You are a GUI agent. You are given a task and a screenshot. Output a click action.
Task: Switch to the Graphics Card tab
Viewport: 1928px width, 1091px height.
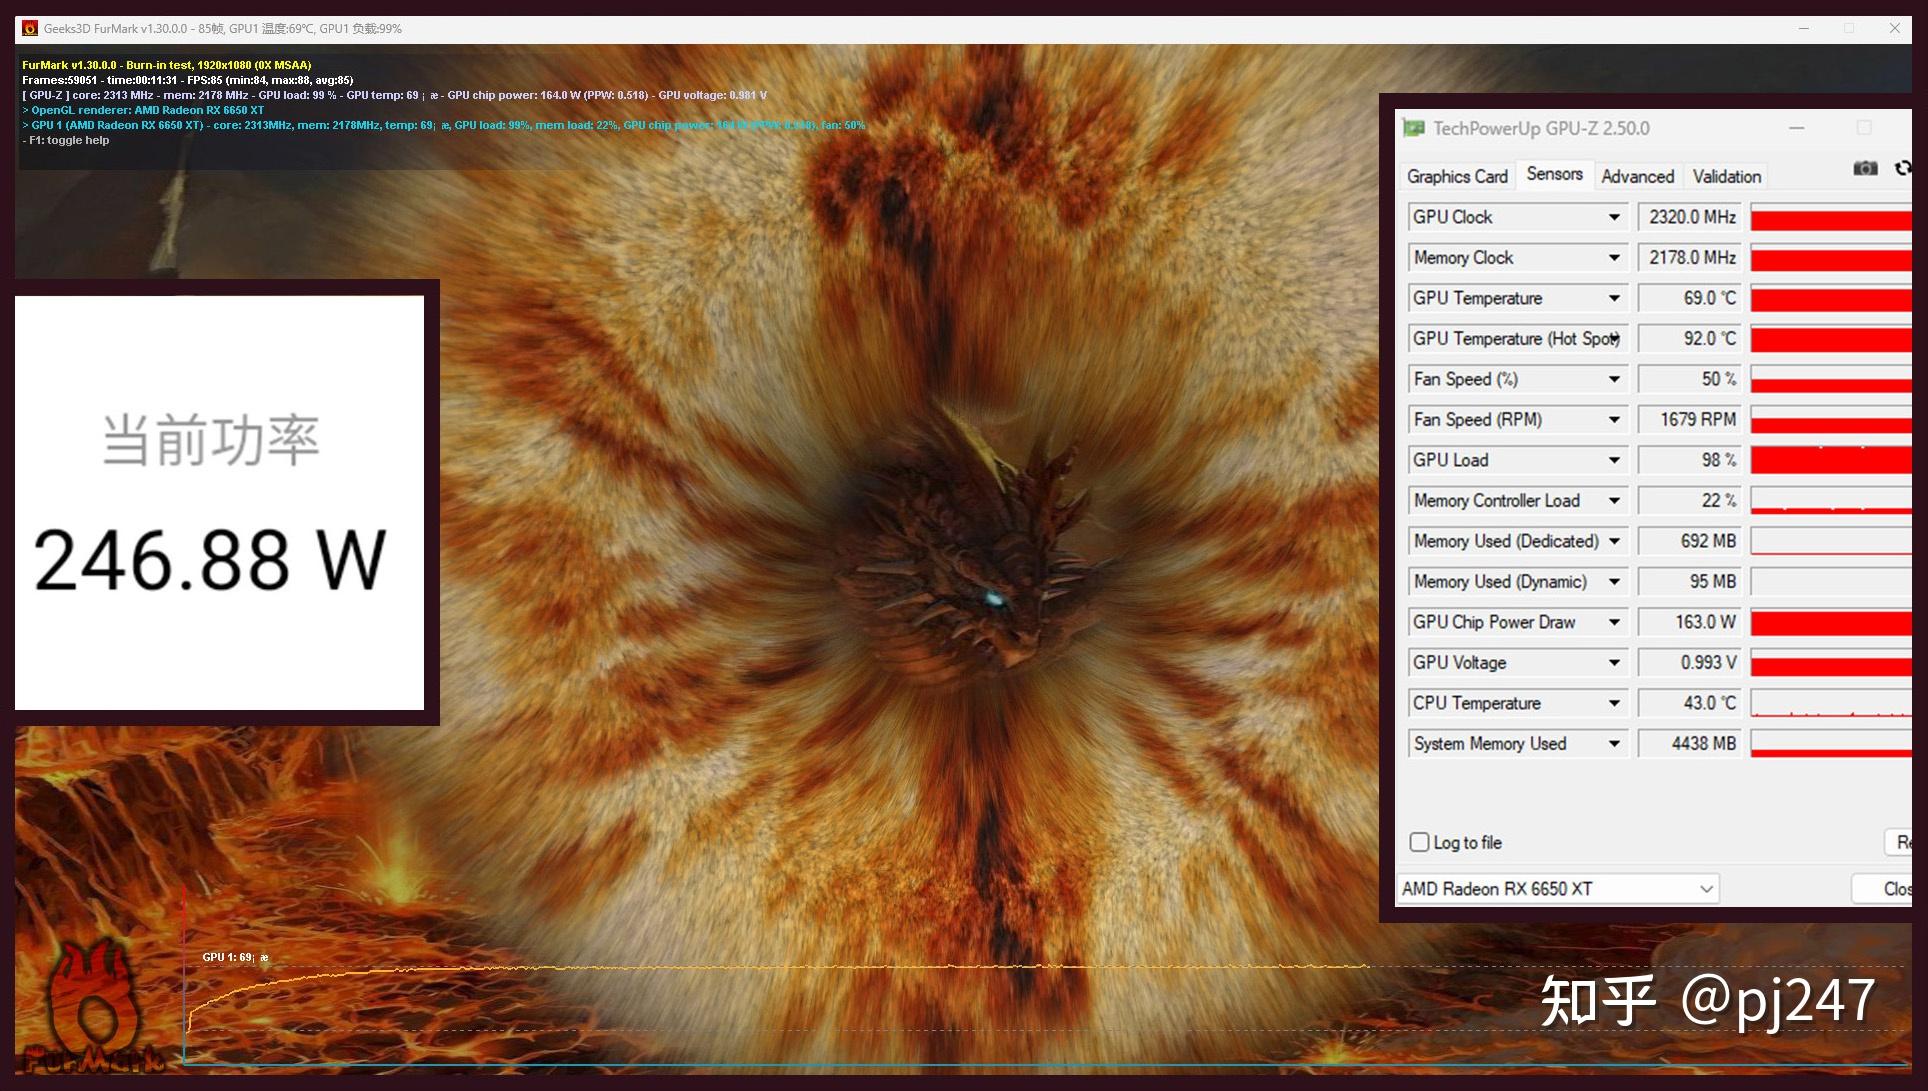(1457, 176)
